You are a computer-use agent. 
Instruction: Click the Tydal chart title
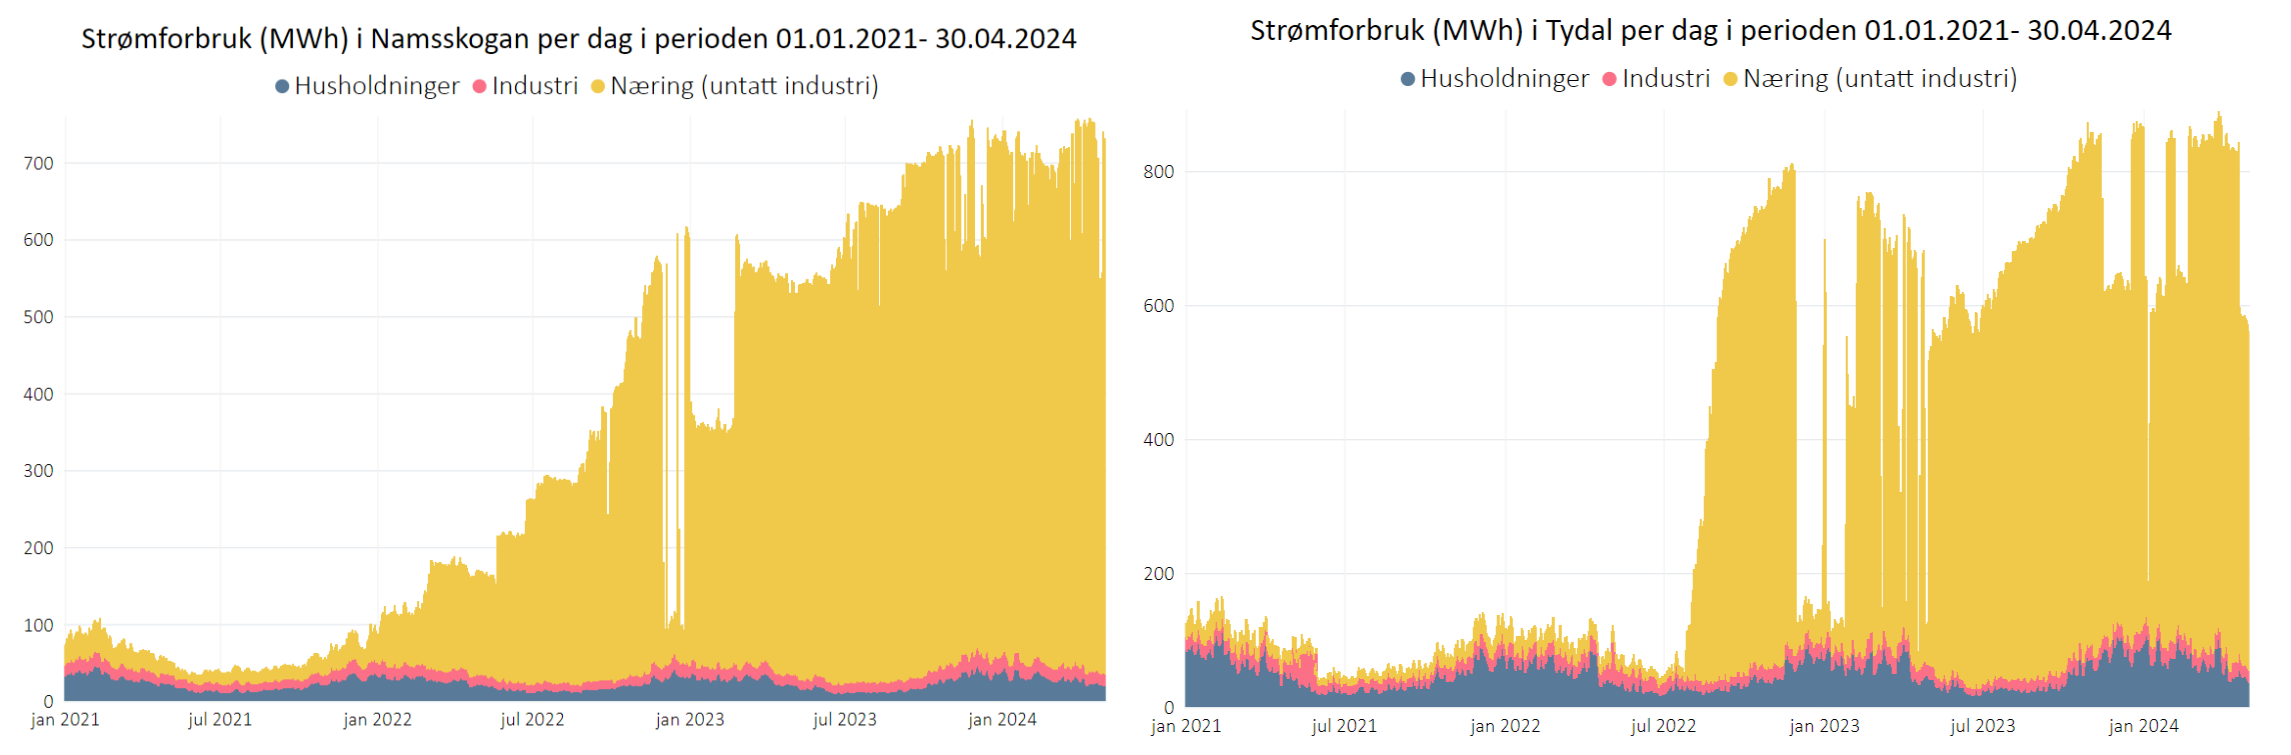point(1711,31)
